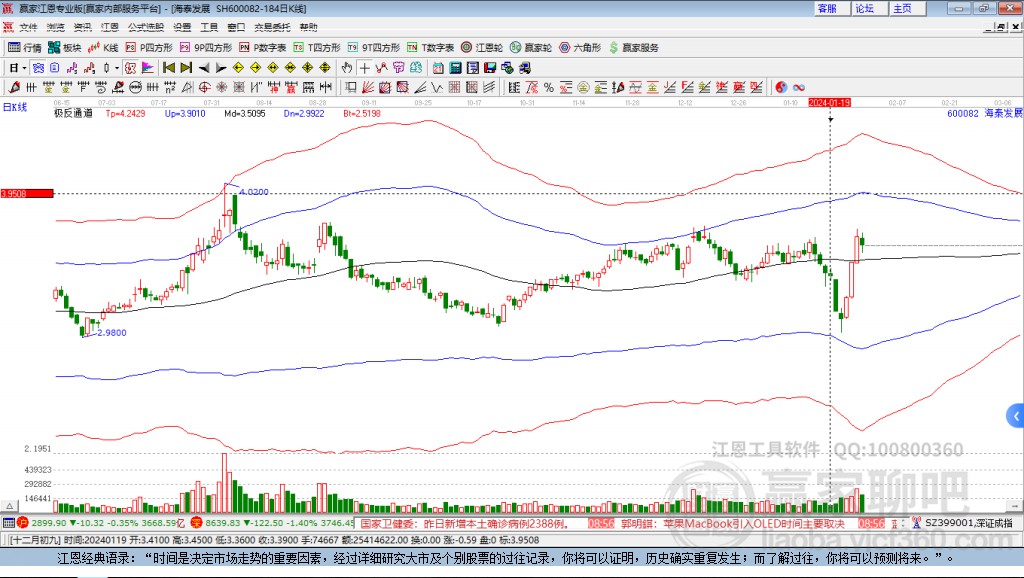Open the 板块 sector view
1024x578 pixels.
[65, 48]
